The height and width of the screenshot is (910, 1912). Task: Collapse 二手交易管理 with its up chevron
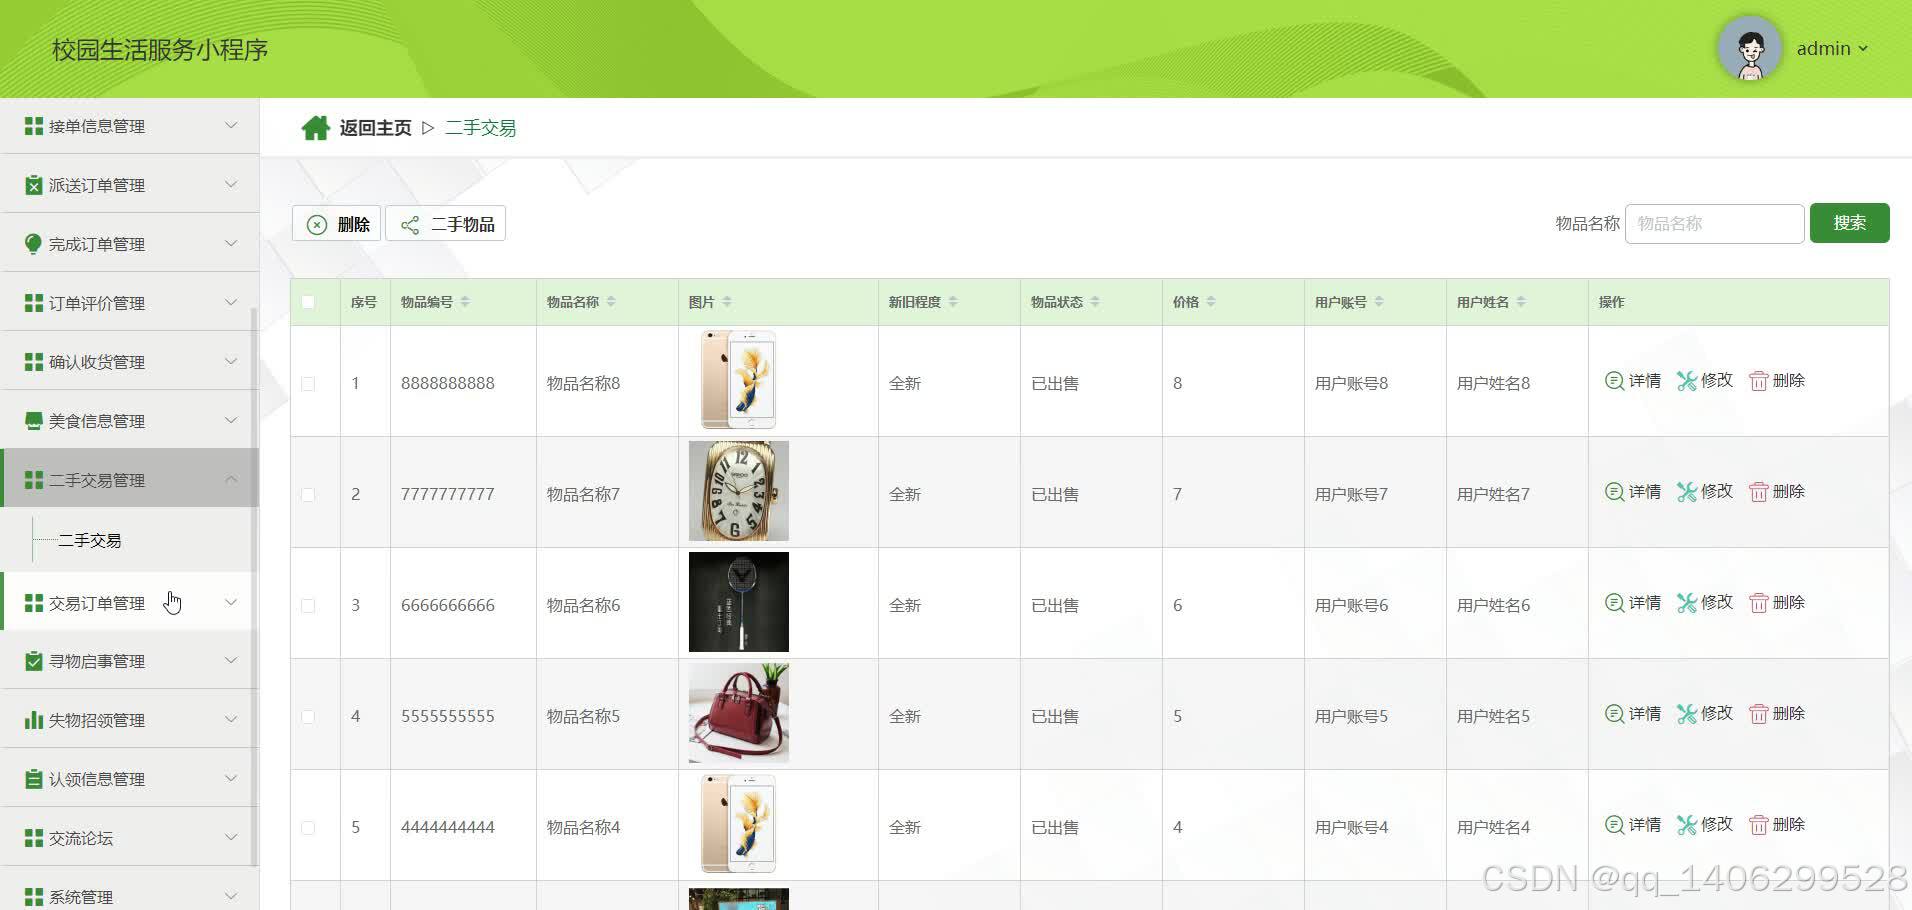click(231, 479)
